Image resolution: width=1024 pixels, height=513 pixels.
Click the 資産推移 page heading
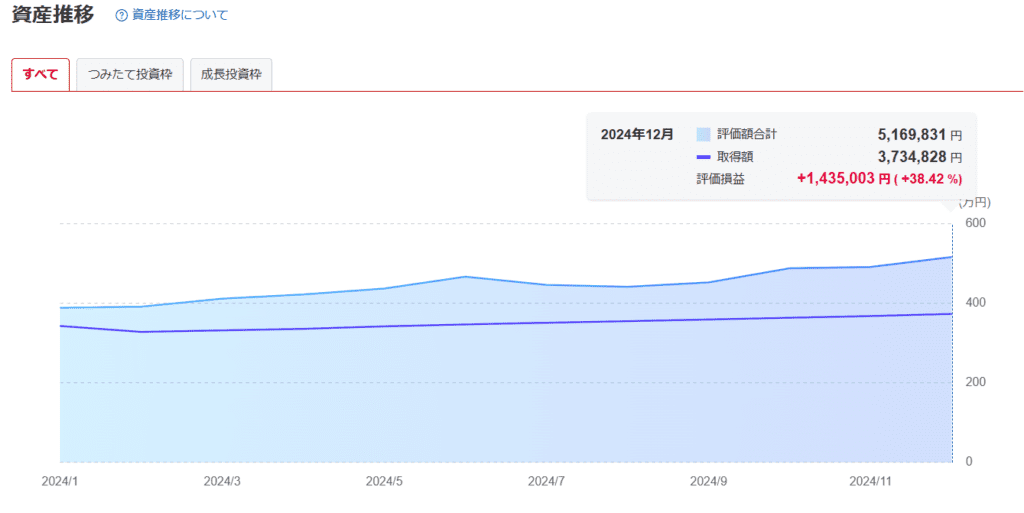pos(53,15)
